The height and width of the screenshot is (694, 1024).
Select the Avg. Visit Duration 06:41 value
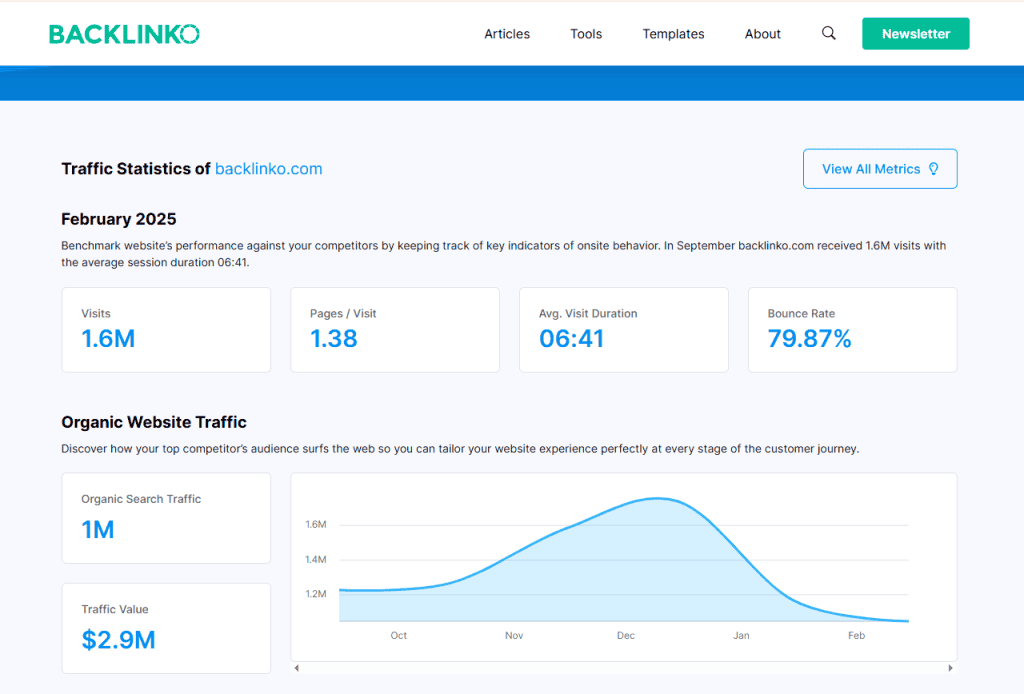point(571,339)
